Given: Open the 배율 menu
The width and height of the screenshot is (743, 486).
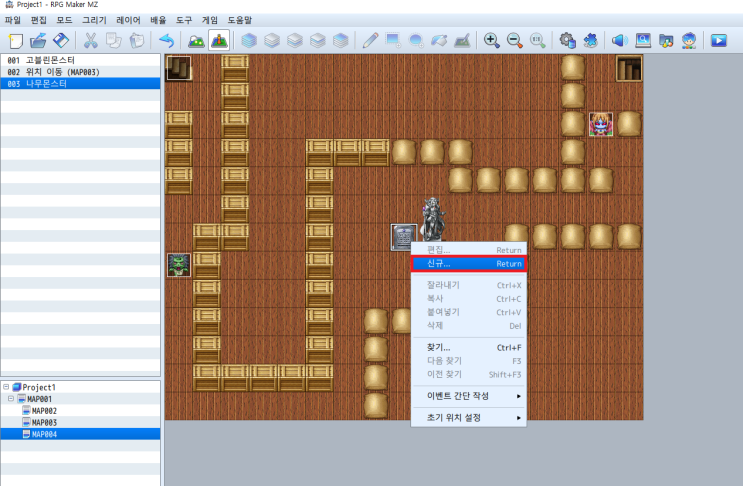Looking at the screenshot, I should 158,20.
